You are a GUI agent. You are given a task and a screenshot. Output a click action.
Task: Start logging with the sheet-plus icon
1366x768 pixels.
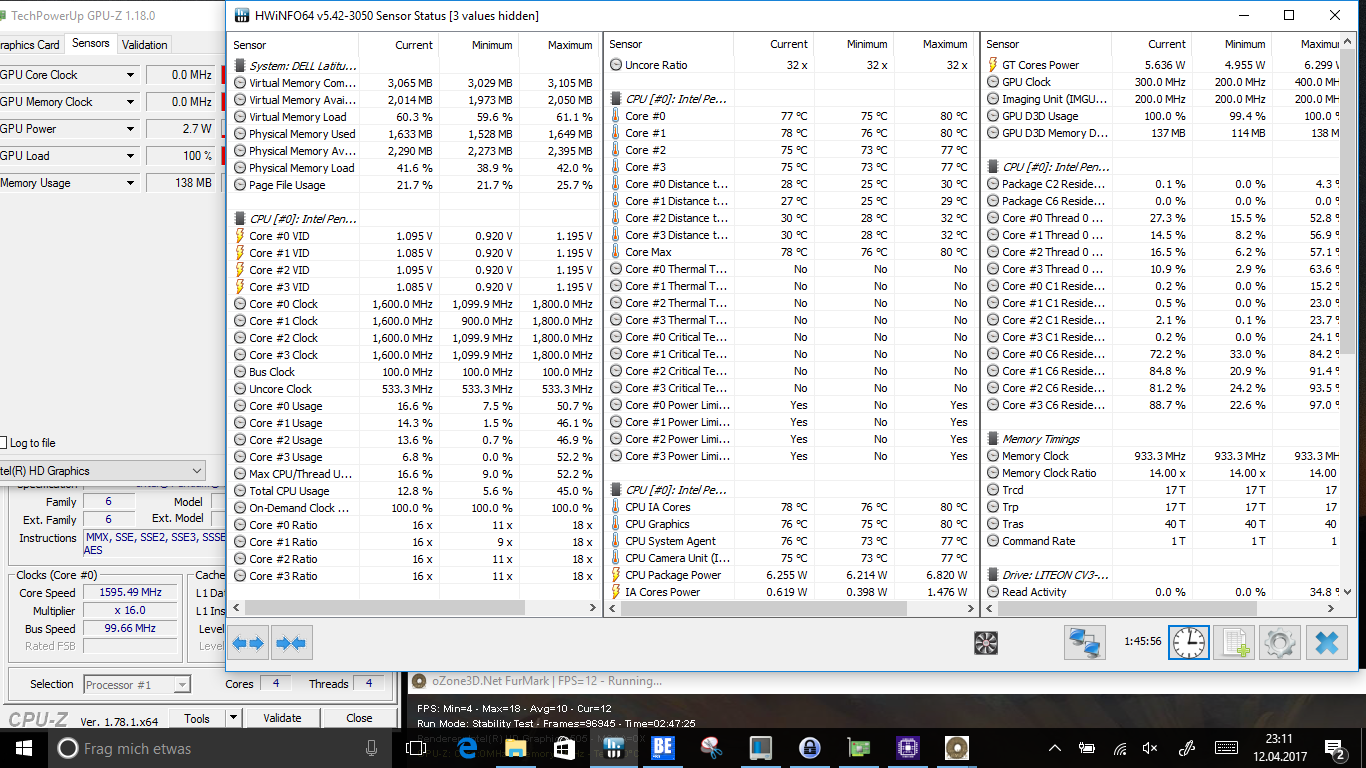tap(1233, 643)
